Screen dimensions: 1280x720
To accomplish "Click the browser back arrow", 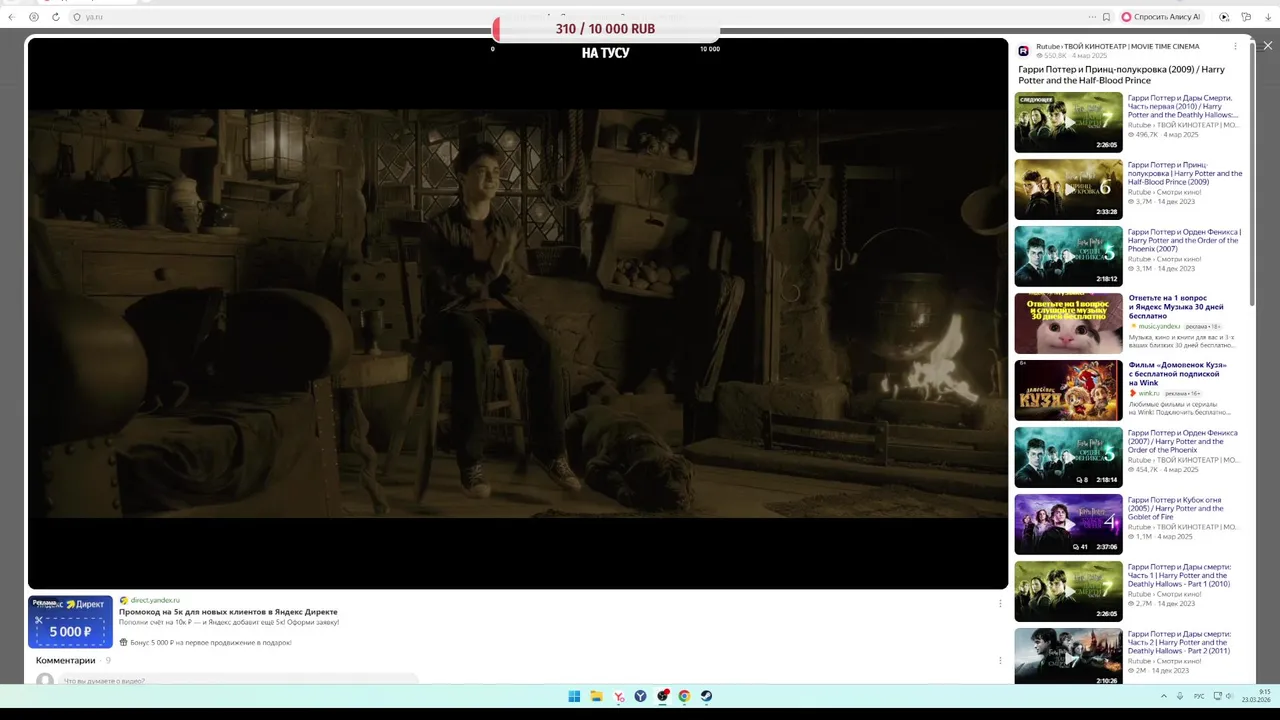I will point(11,17).
